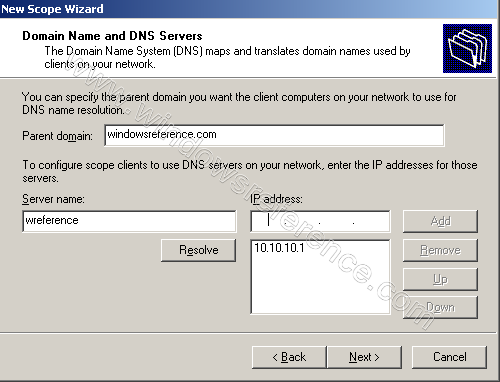Click the New Scope Wizard title bar
Screen dimensions: 500x382
250,9
